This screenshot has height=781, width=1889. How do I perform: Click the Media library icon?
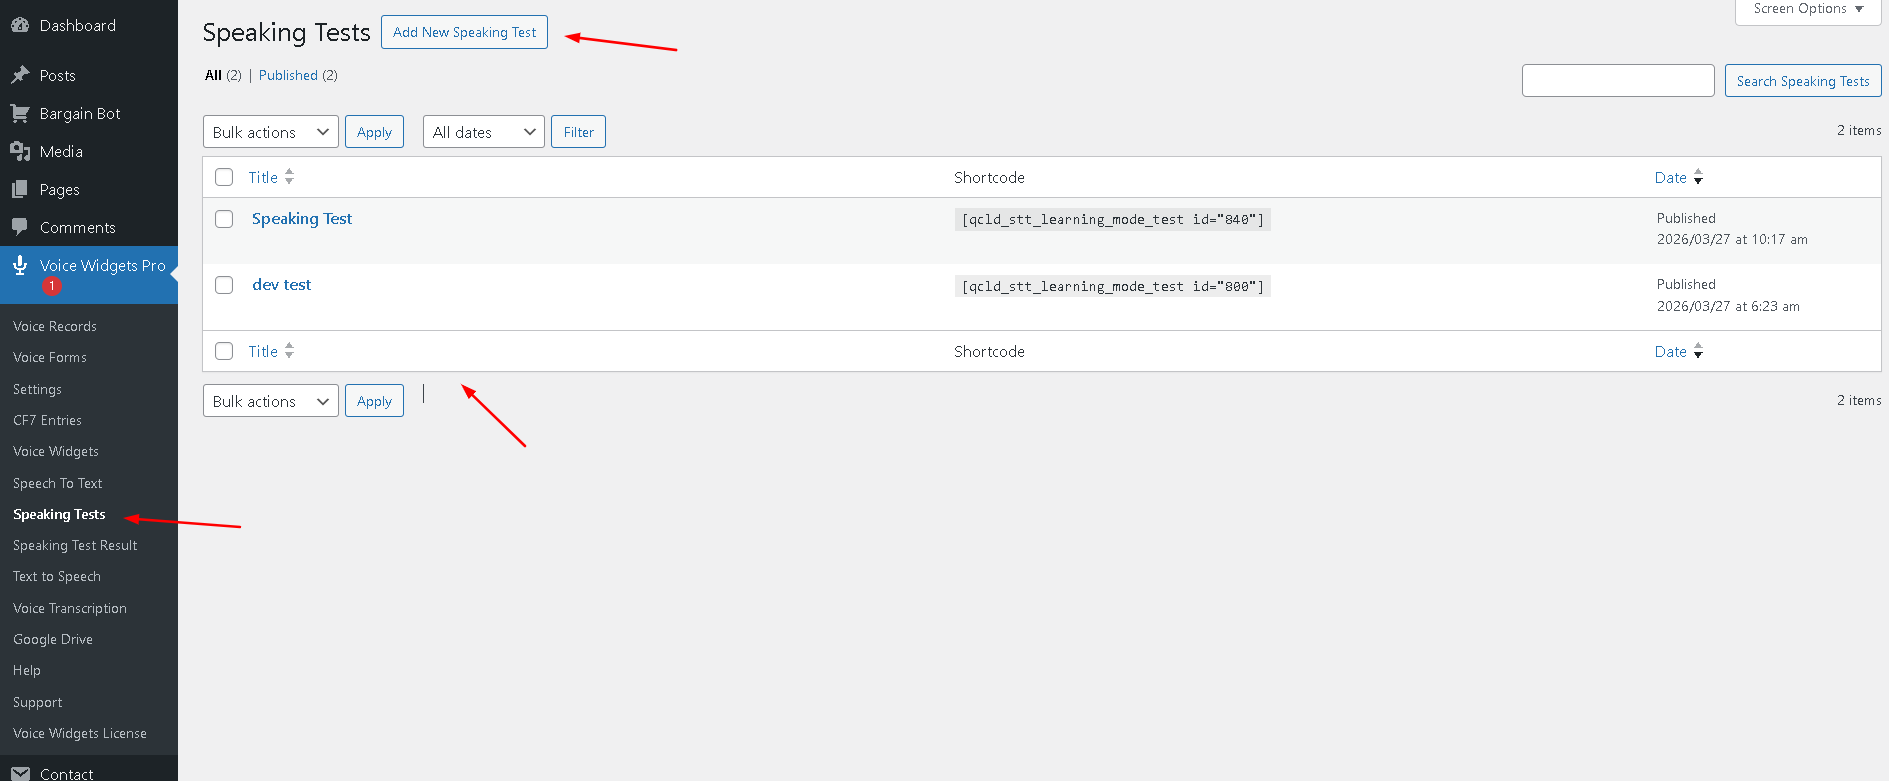click(x=20, y=151)
